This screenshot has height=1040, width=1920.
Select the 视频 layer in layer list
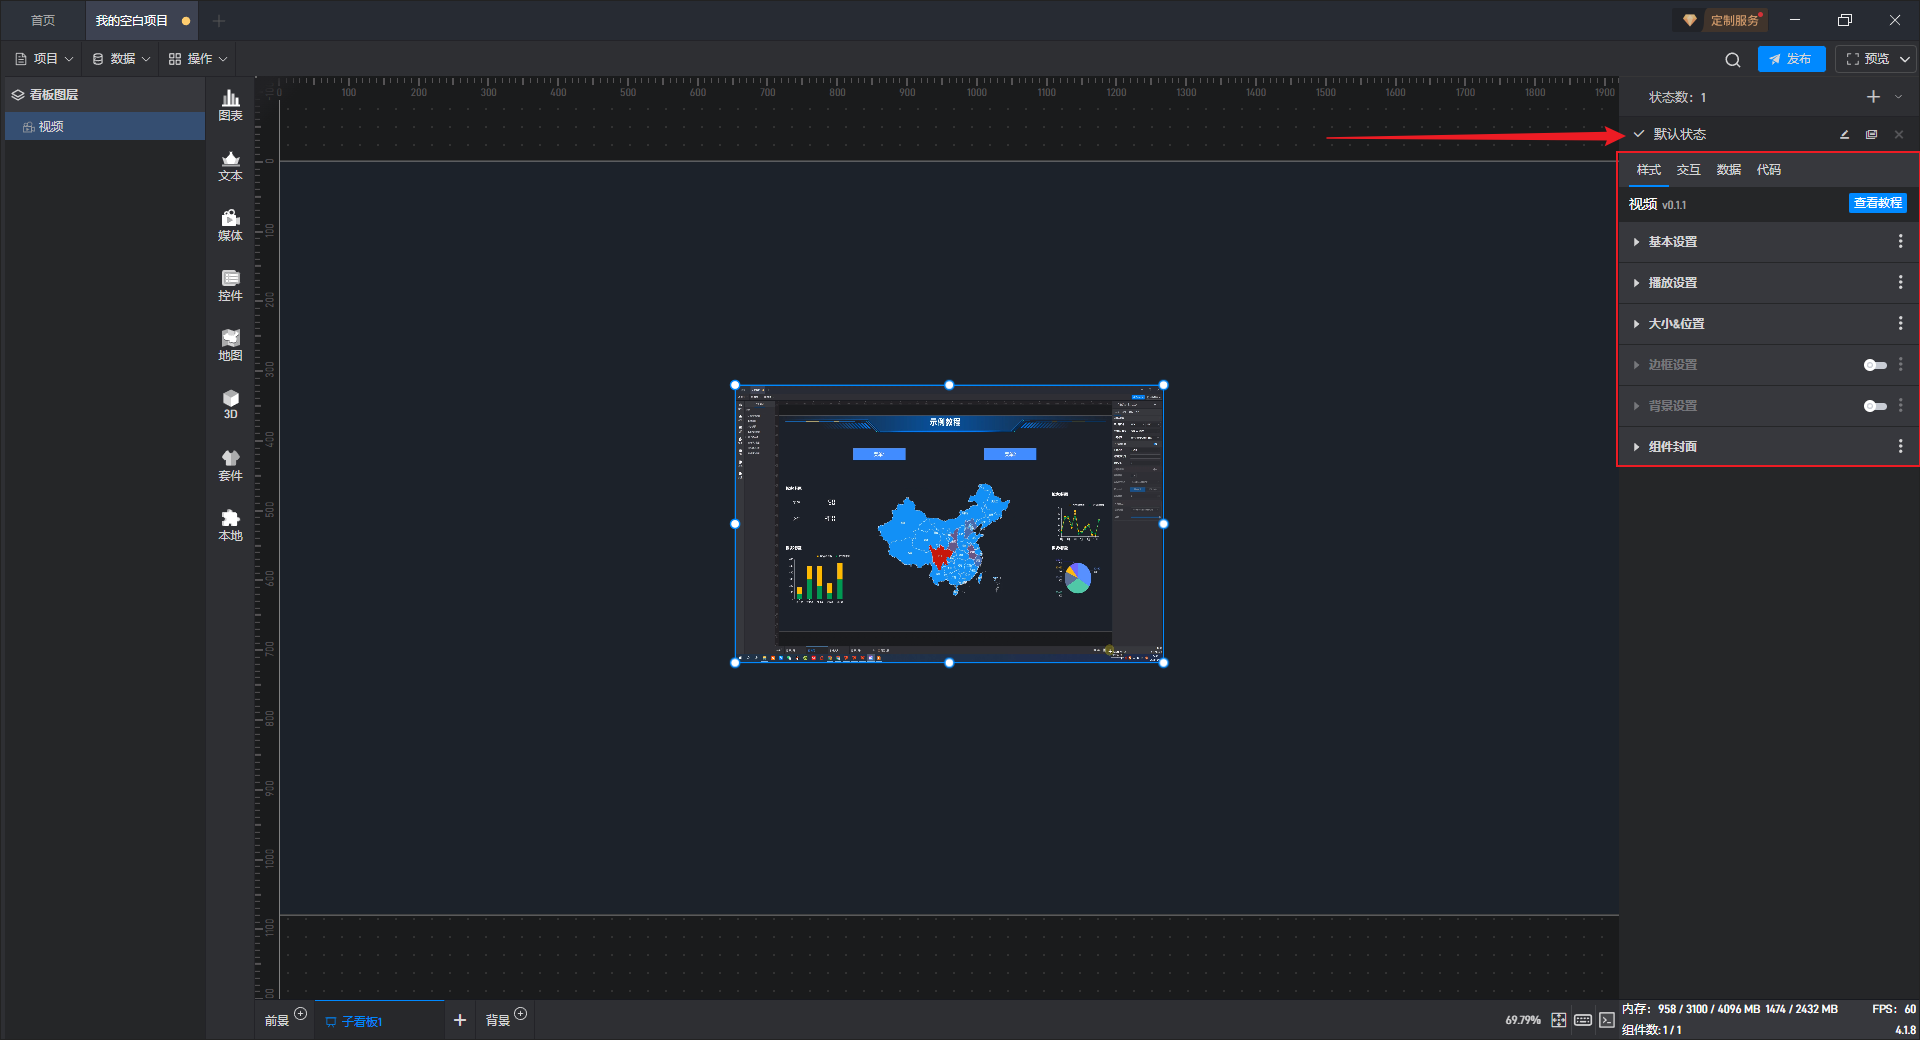pyautogui.click(x=52, y=127)
